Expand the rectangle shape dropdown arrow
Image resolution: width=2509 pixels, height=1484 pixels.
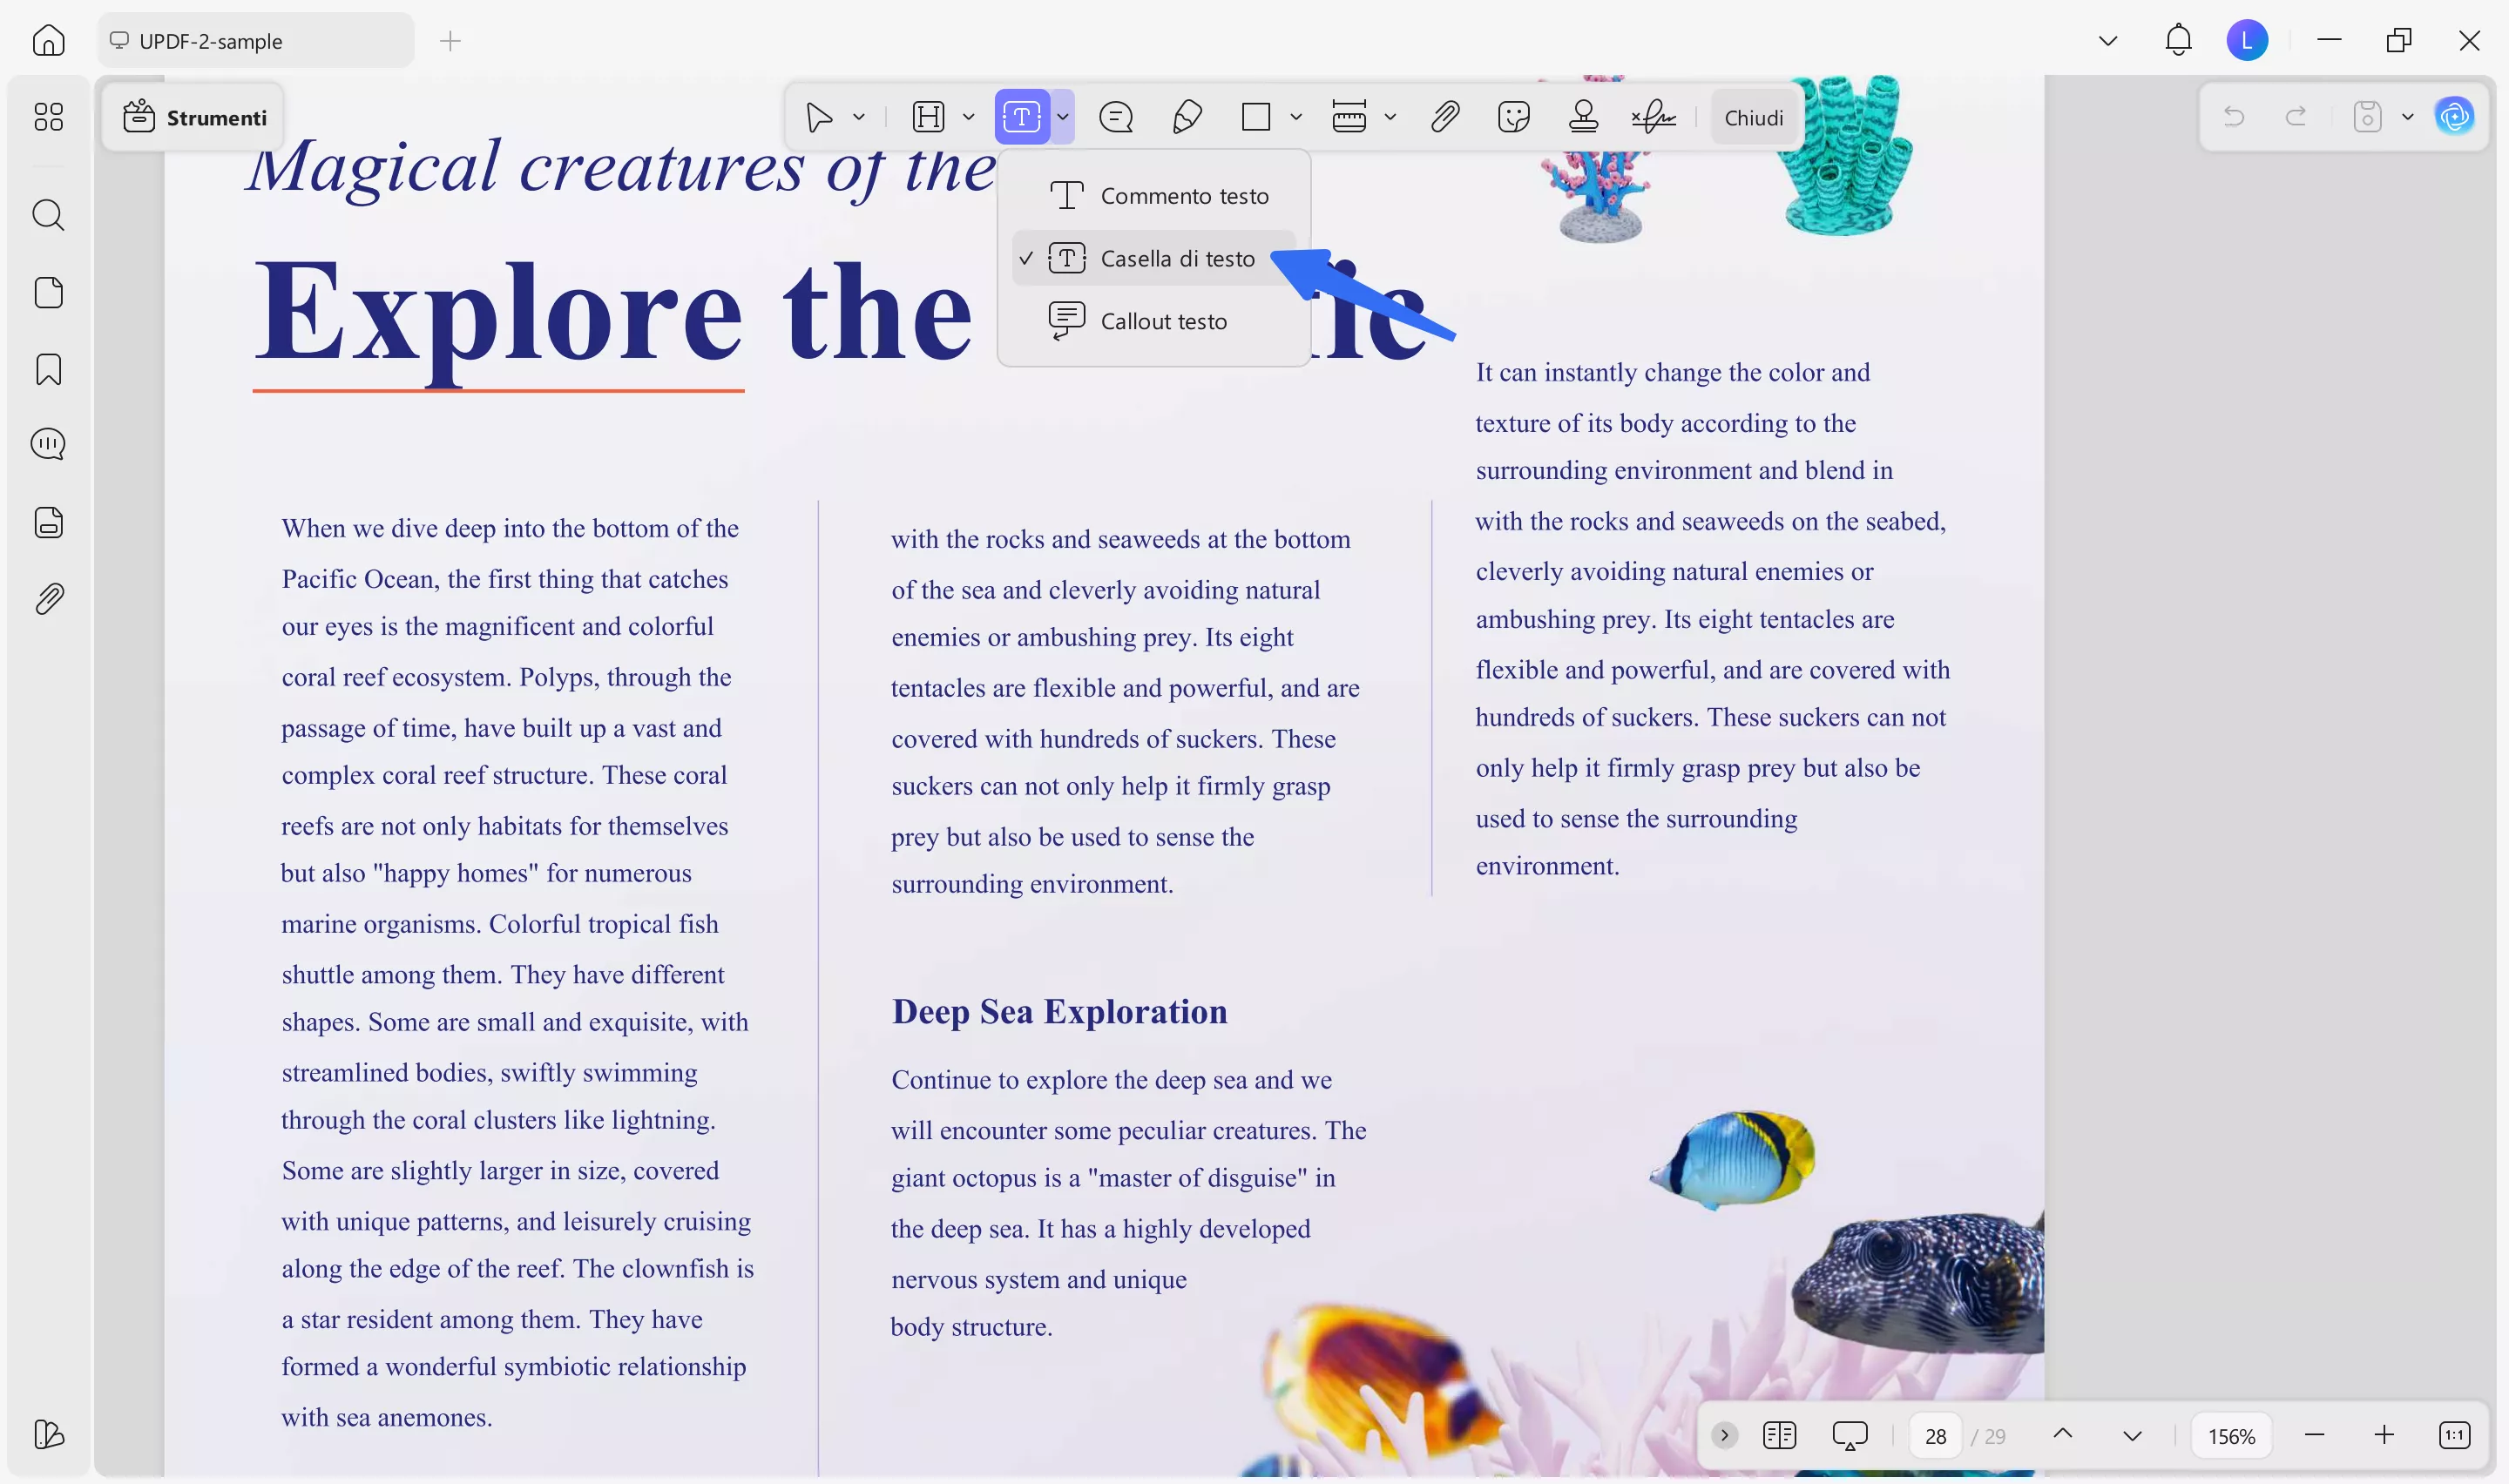[1296, 118]
